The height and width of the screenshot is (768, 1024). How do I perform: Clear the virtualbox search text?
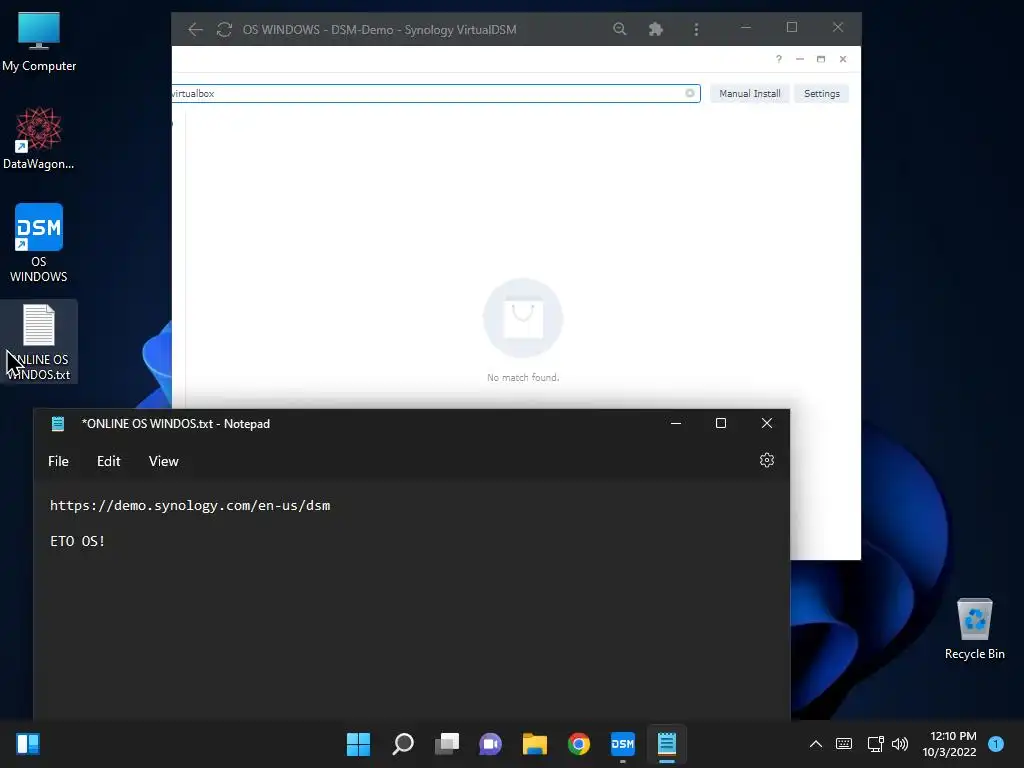pos(690,93)
